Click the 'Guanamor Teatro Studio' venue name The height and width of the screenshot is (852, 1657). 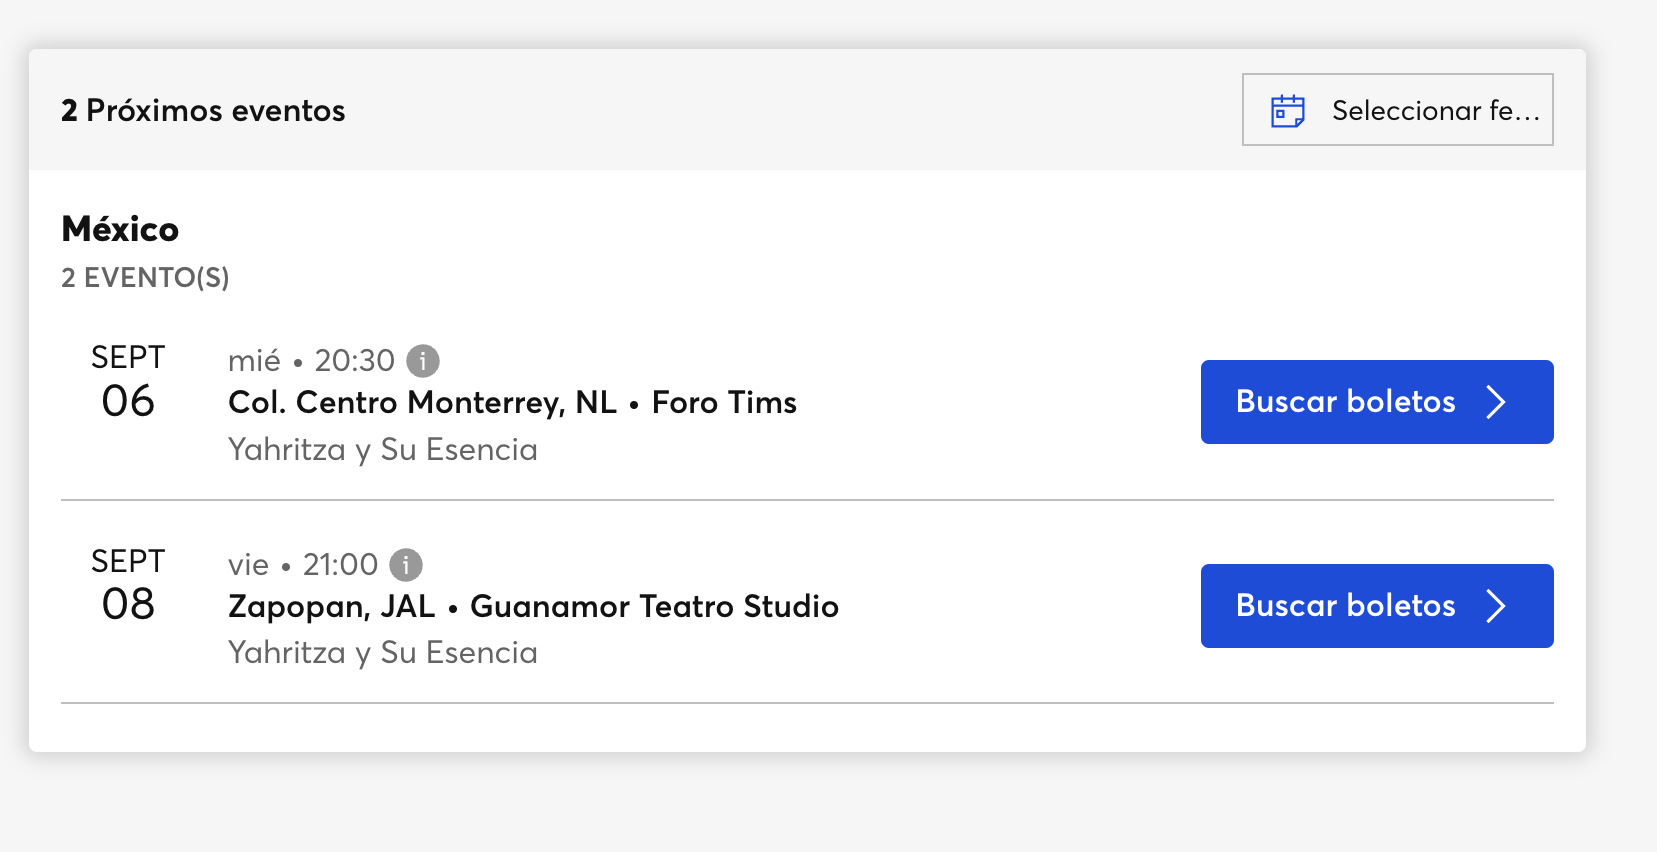pos(654,606)
